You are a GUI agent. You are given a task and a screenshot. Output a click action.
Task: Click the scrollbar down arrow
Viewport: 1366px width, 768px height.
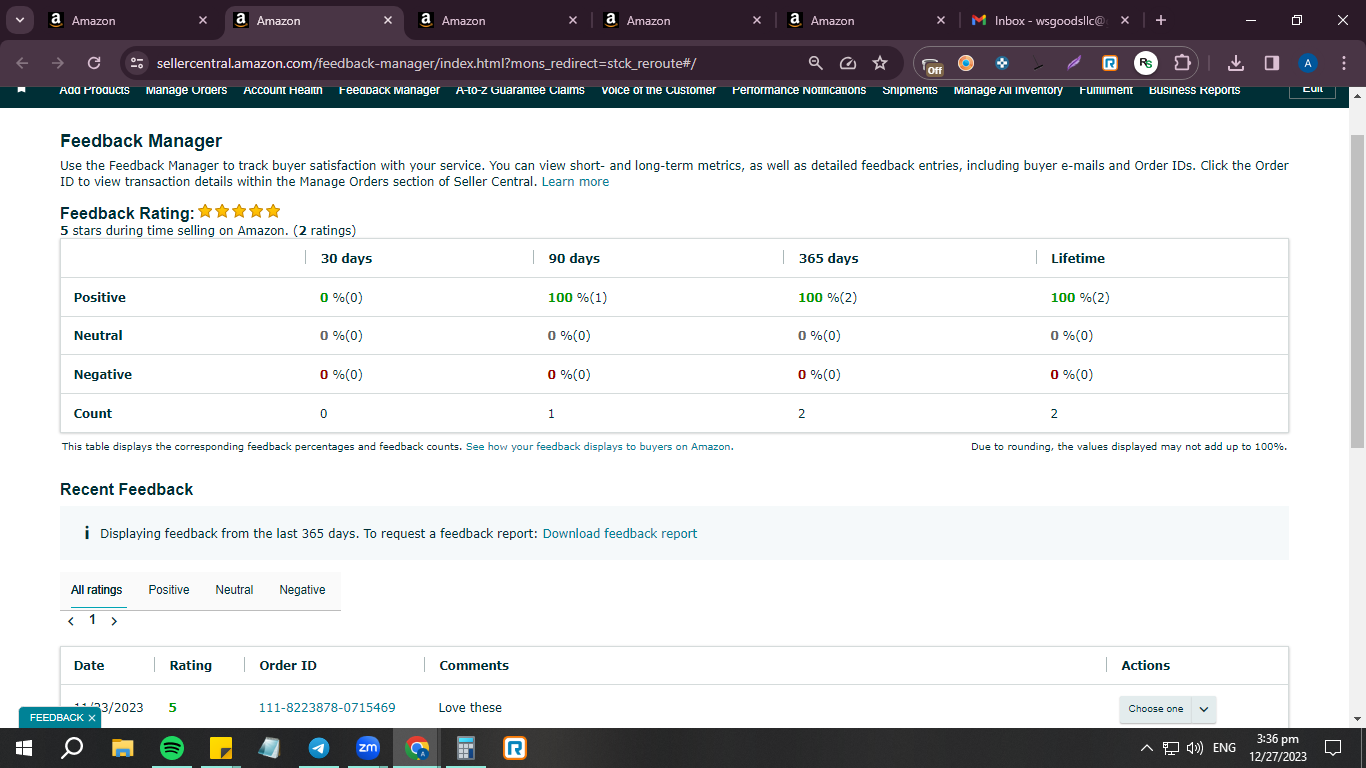[1357, 718]
